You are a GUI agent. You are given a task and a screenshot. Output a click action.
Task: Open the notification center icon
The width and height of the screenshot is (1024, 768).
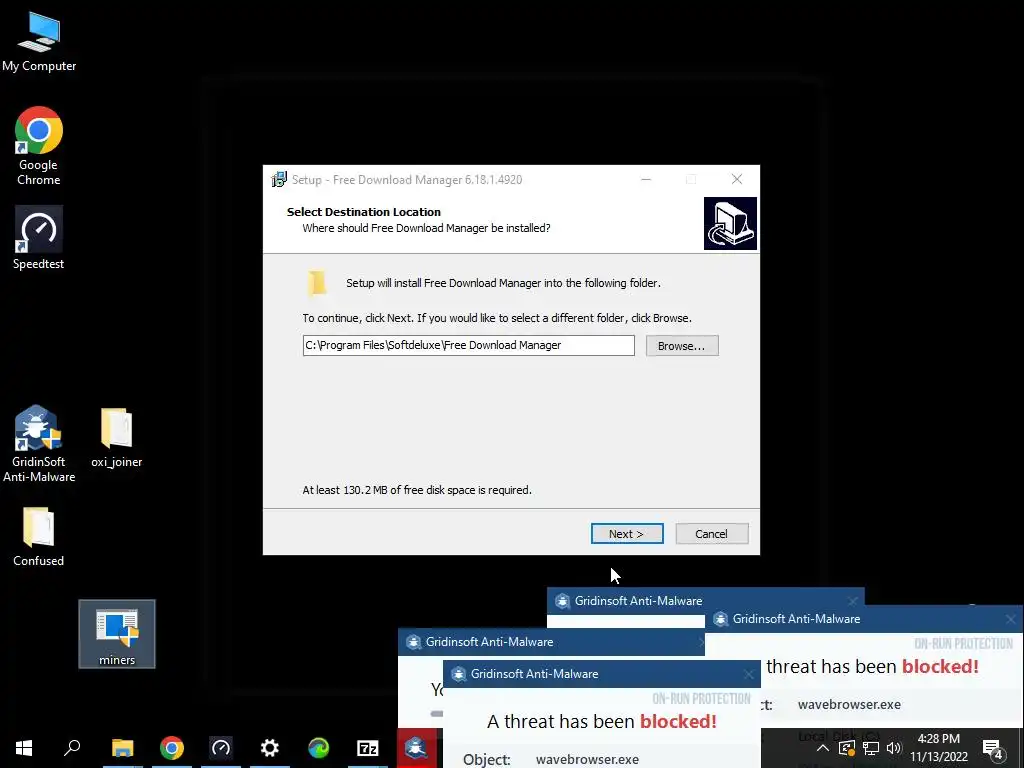tap(993, 749)
